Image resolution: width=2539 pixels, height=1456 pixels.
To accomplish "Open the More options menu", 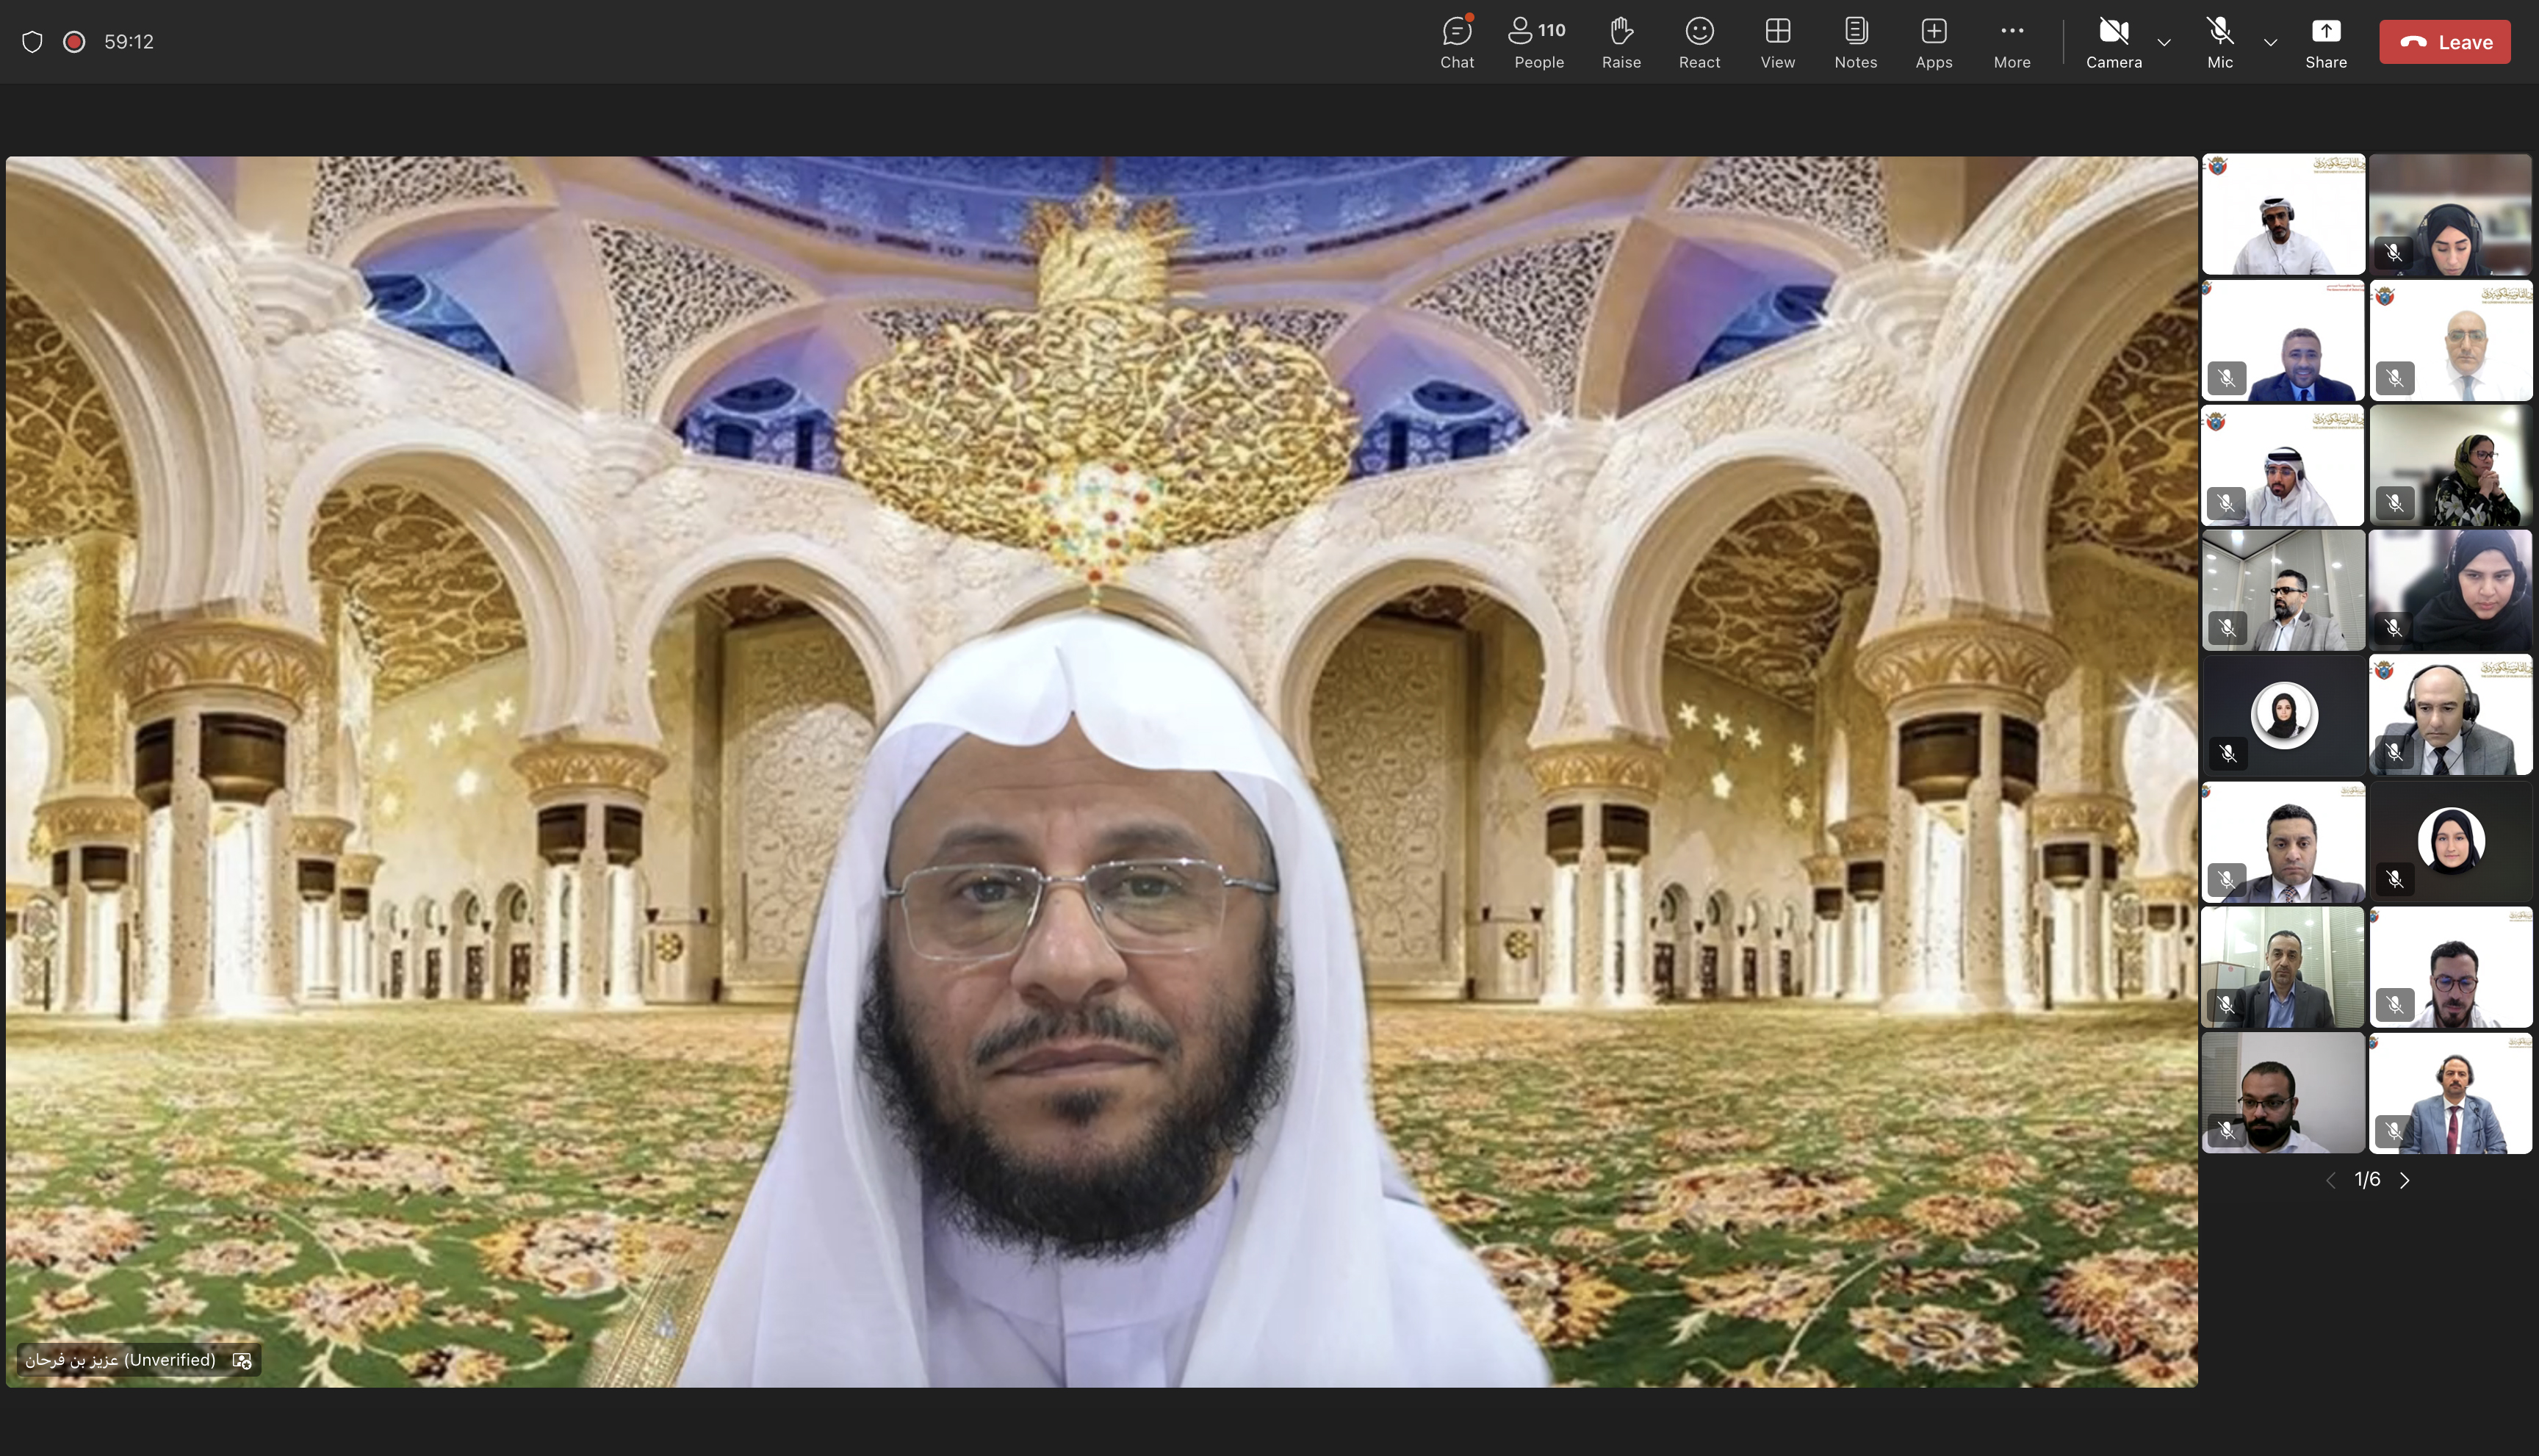I will pos(2011,42).
